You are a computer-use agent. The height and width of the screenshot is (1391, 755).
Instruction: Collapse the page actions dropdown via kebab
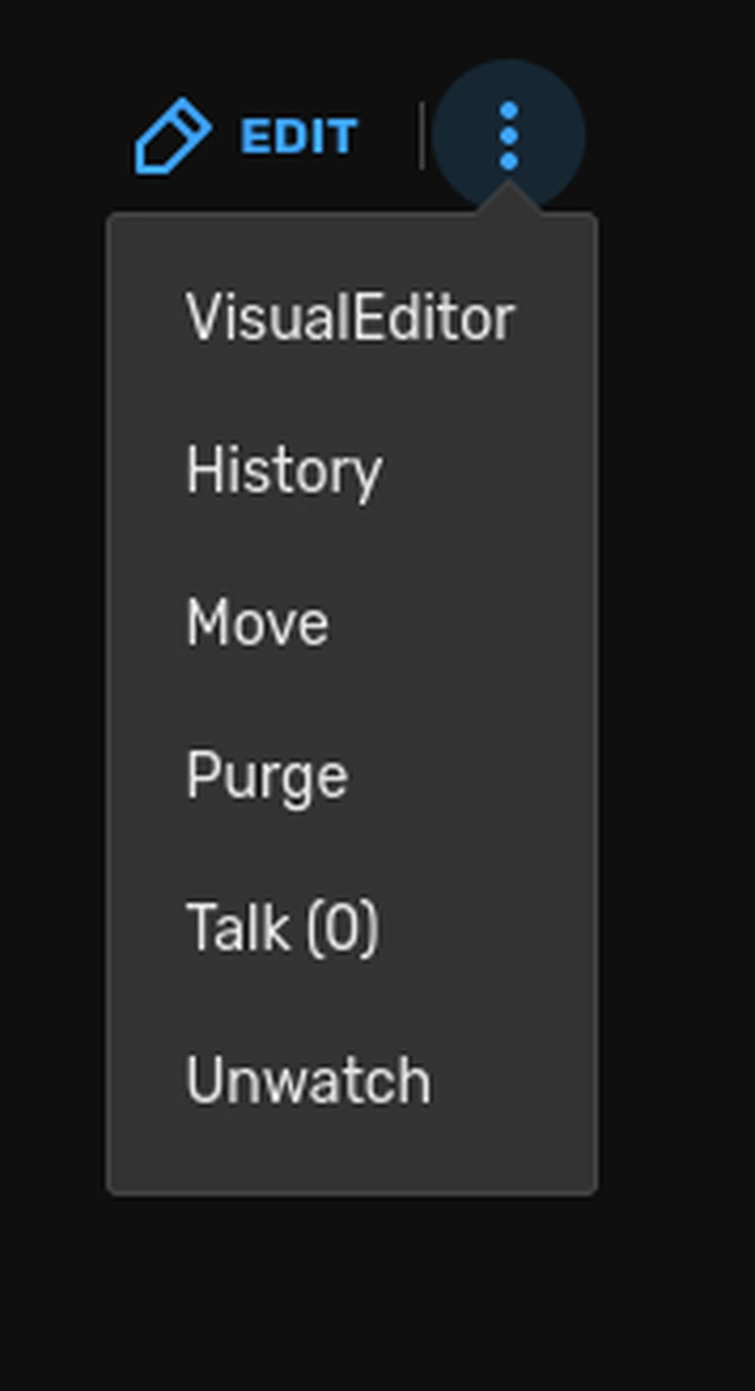509,136
